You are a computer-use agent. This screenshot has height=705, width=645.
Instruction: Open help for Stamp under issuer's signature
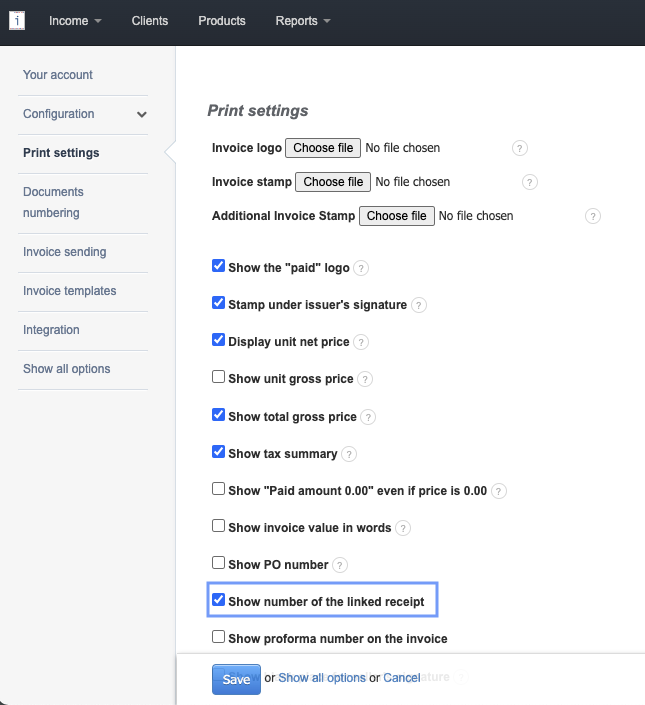click(419, 305)
